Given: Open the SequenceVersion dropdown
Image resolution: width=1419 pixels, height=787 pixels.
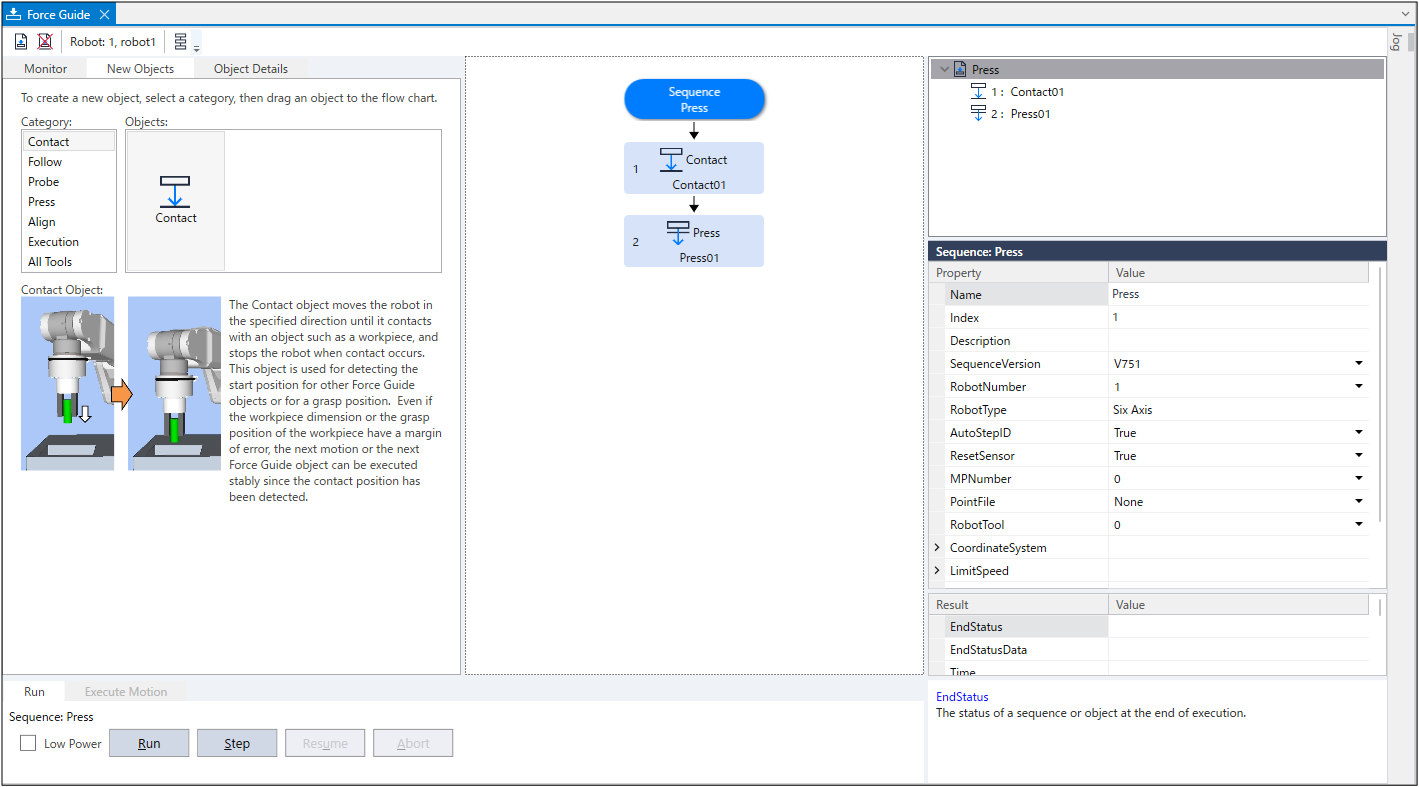Looking at the screenshot, I should (x=1359, y=364).
